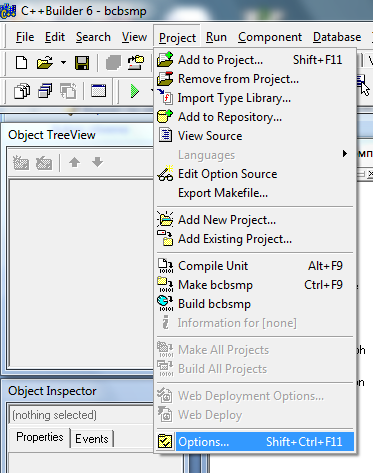Click the Add to Repository icon

[x=165, y=116]
